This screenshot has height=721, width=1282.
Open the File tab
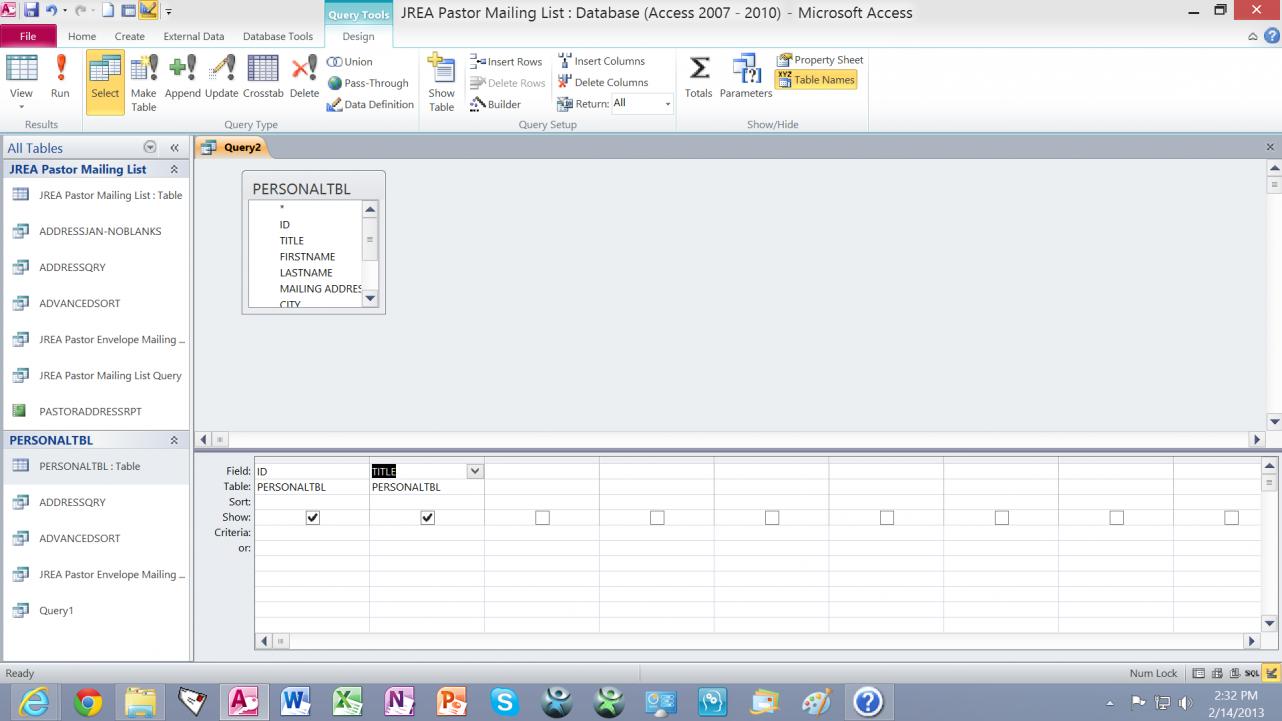[28, 37]
